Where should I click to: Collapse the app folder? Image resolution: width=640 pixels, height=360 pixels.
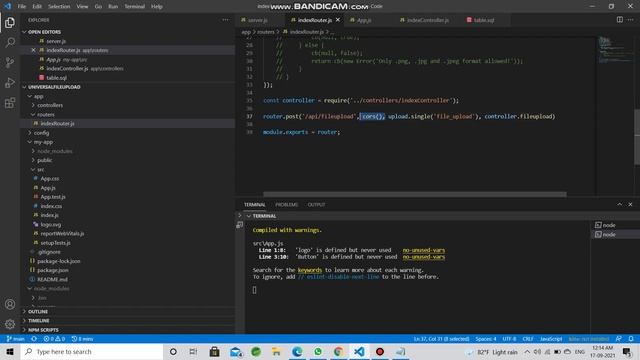[38, 96]
